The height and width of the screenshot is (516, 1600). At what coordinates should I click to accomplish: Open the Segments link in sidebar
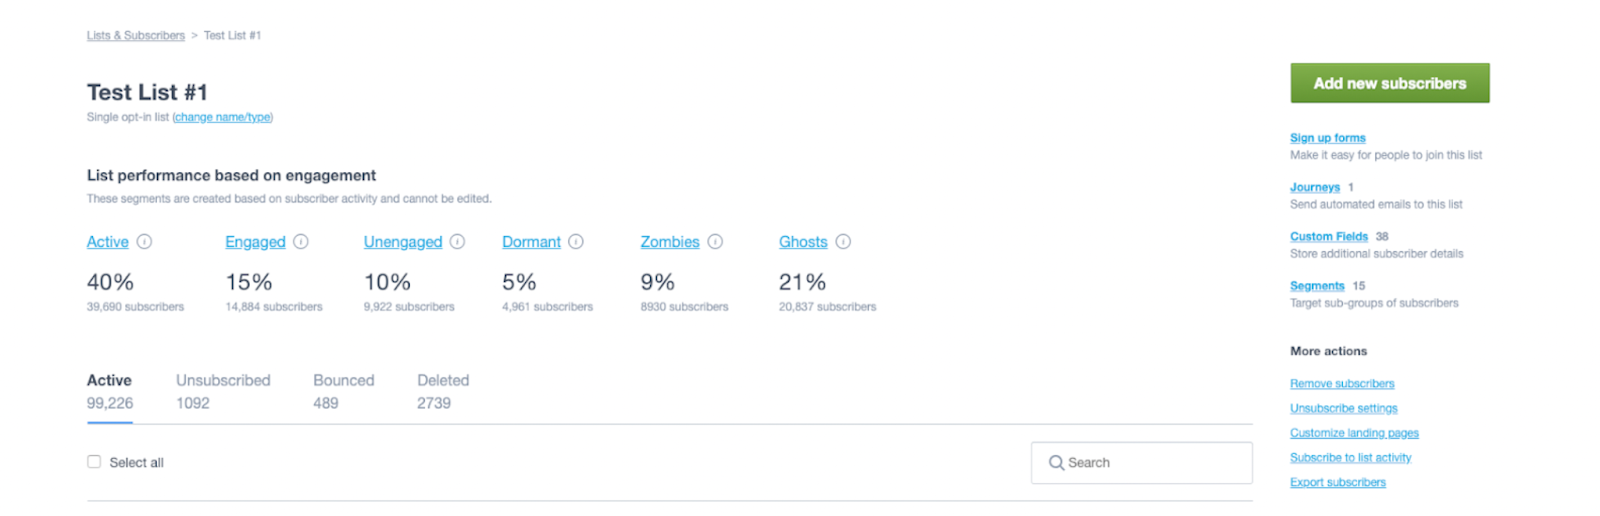1316,286
